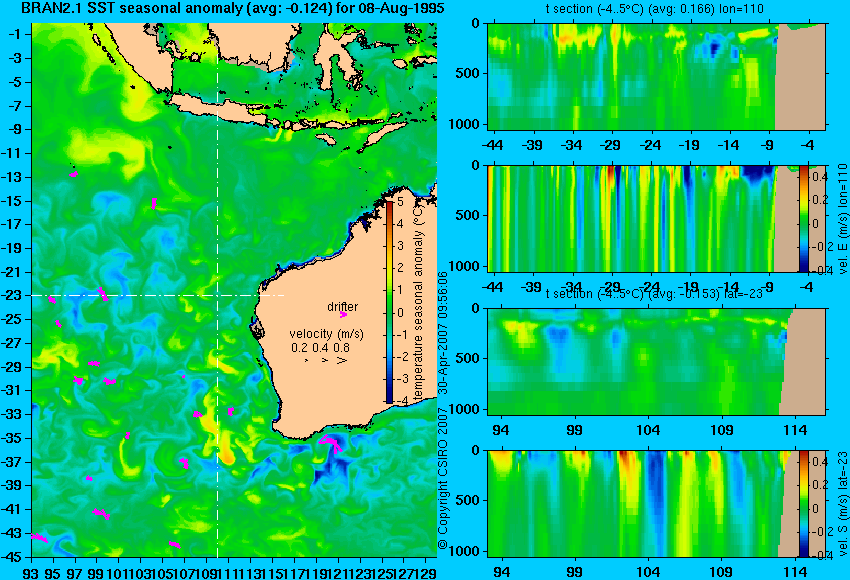Click the horizontal dash-dot section line at latitude -23
The image size is (850, 580).
click(x=158, y=295)
